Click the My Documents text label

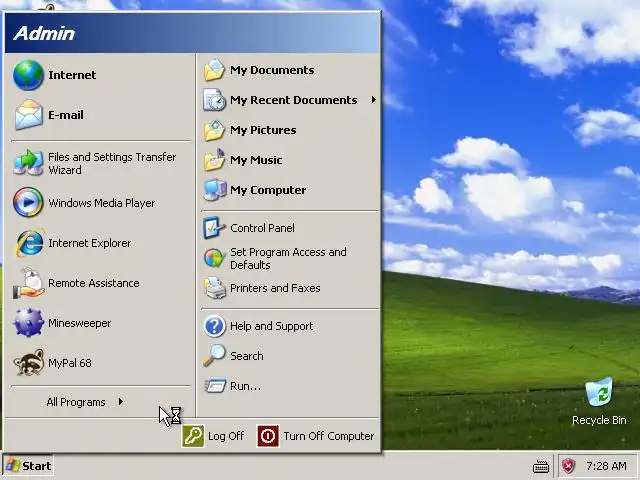point(272,70)
